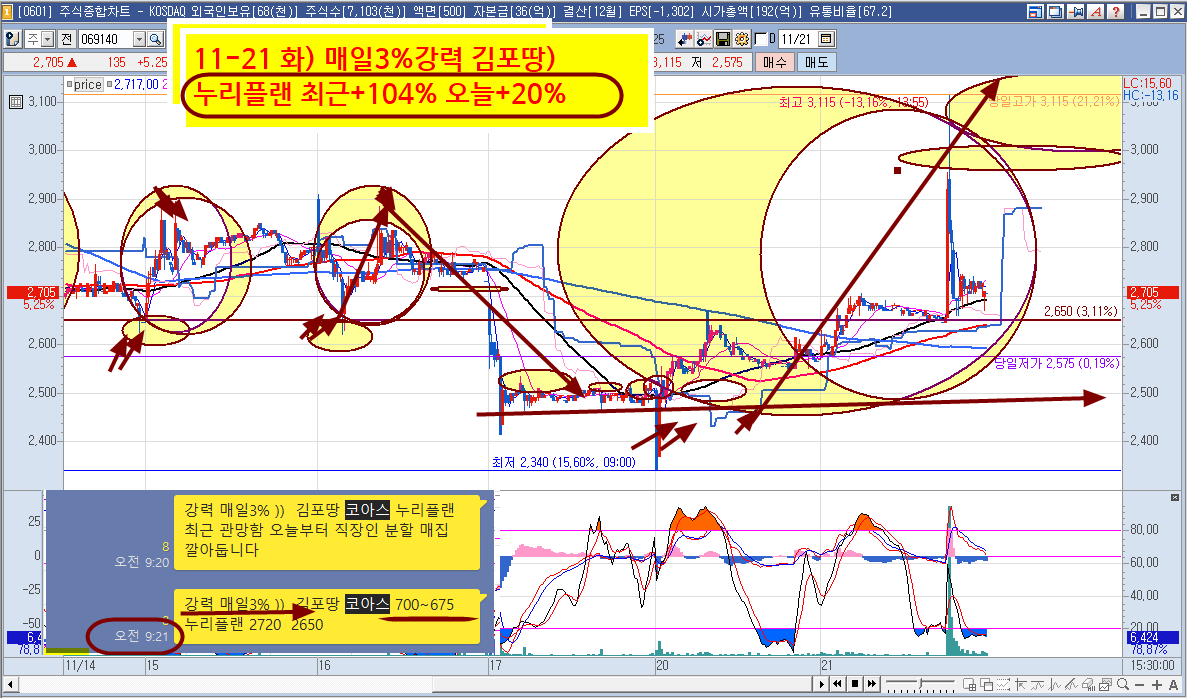1187x698 pixels.
Task: Click the 매수 buy button
Action: coord(774,63)
